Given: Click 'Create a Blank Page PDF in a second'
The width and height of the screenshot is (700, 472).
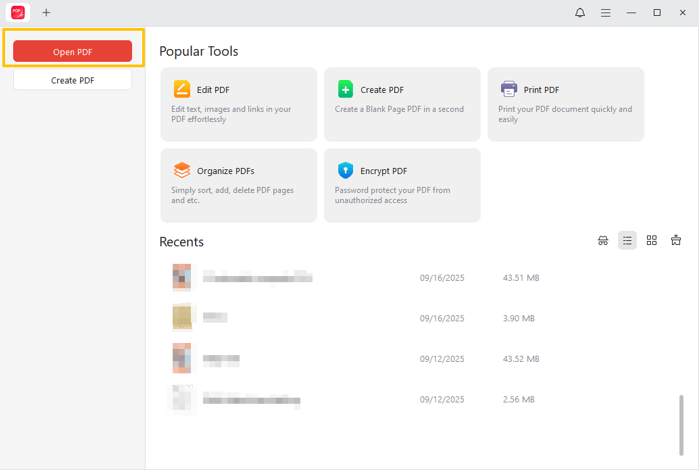Looking at the screenshot, I should [399, 109].
